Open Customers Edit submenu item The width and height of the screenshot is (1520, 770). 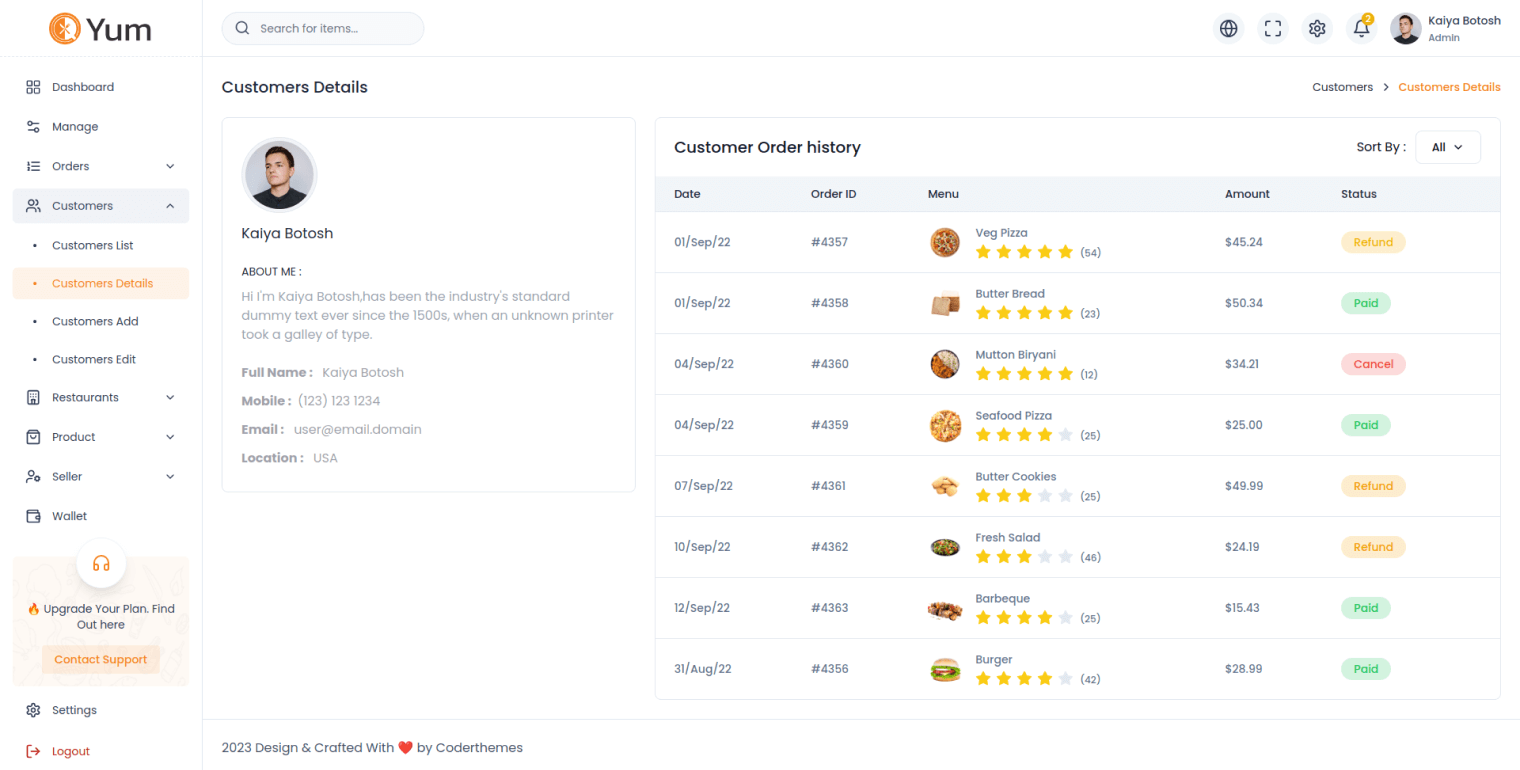click(x=93, y=359)
